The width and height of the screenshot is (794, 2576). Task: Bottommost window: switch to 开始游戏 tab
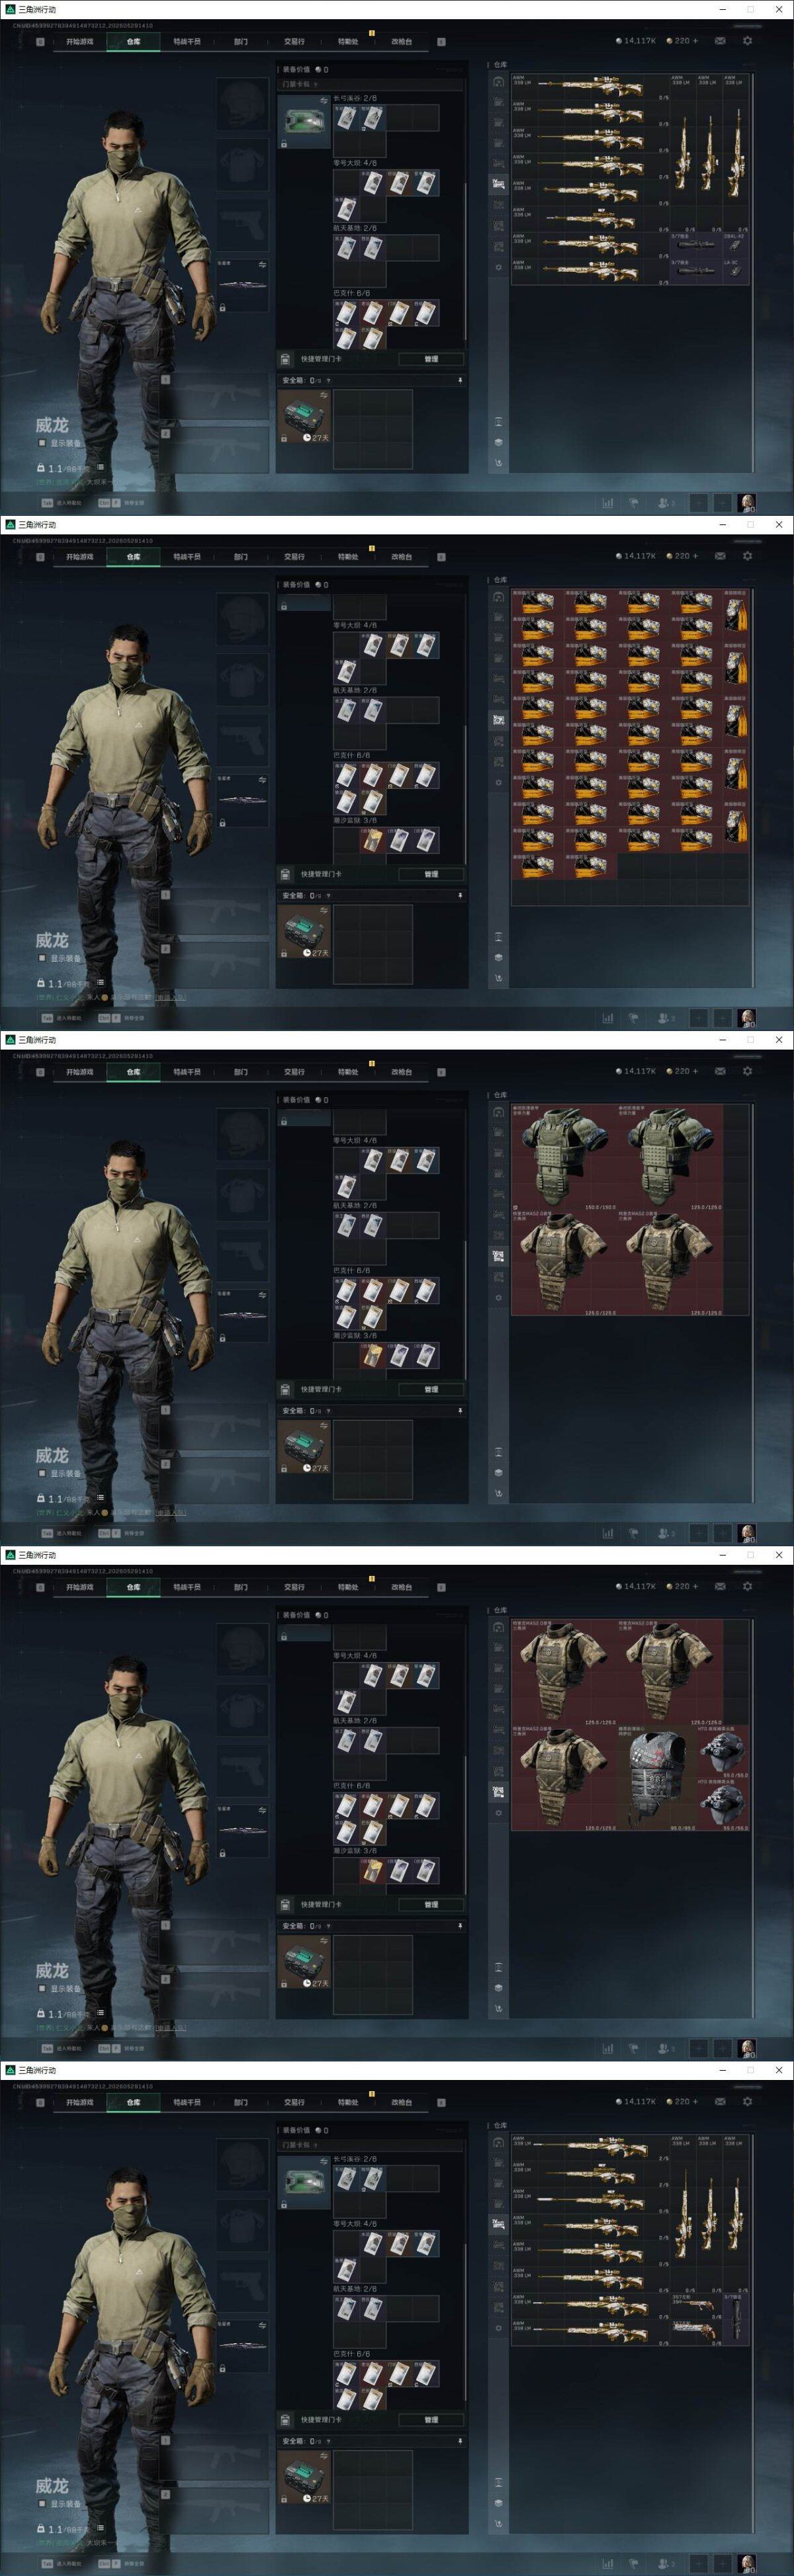pos(80,2102)
